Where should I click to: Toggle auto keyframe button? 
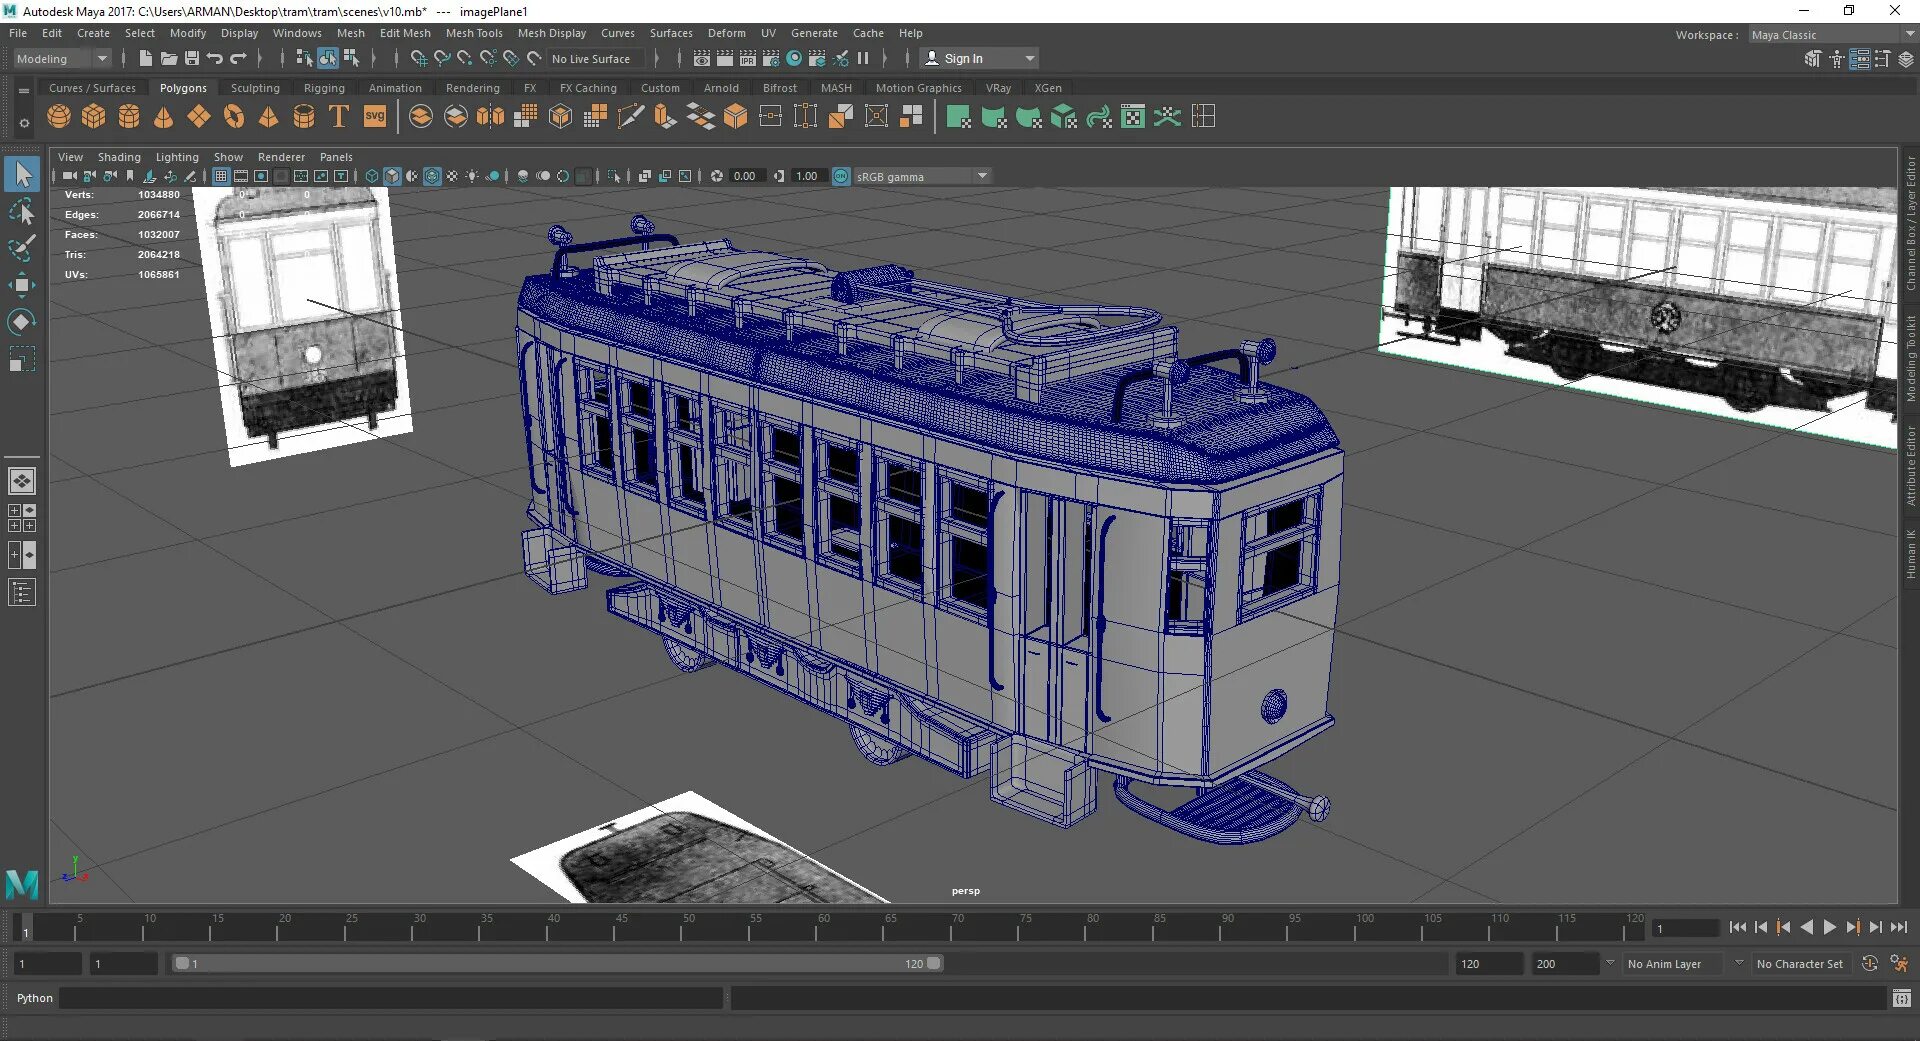(1870, 964)
